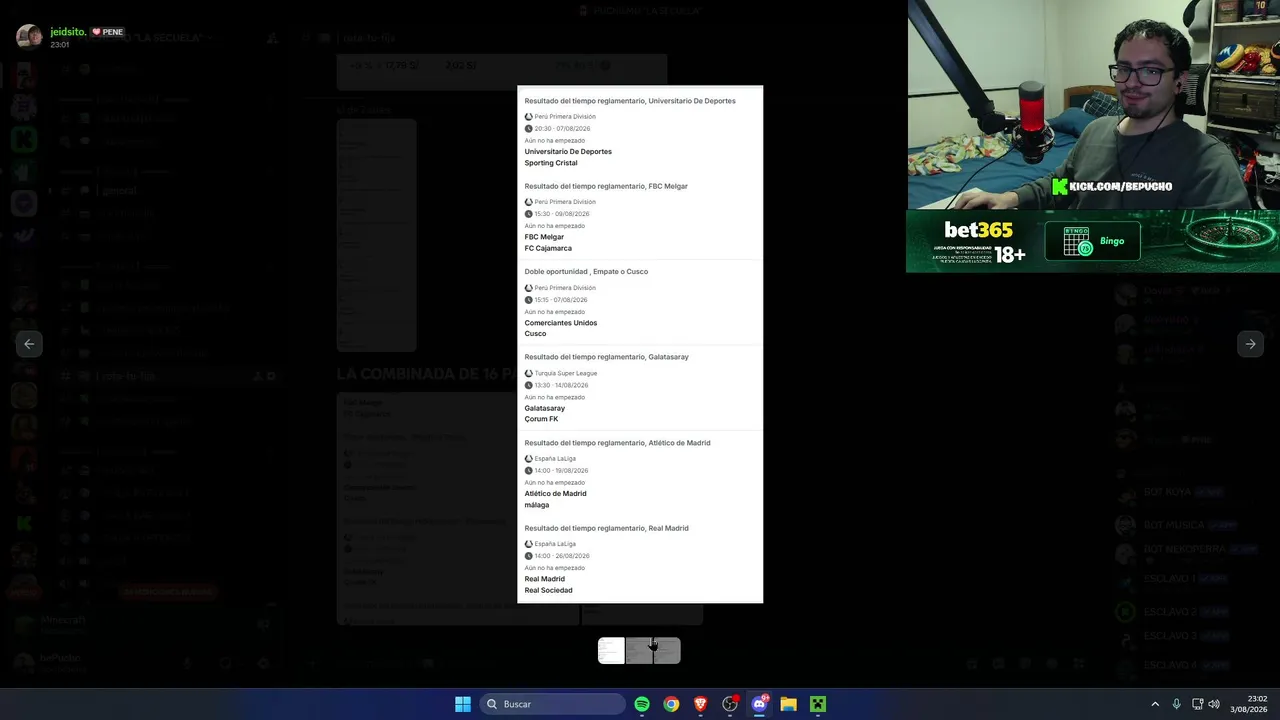Click the time 15:30 - 09/08/2026

pyautogui.click(x=562, y=214)
